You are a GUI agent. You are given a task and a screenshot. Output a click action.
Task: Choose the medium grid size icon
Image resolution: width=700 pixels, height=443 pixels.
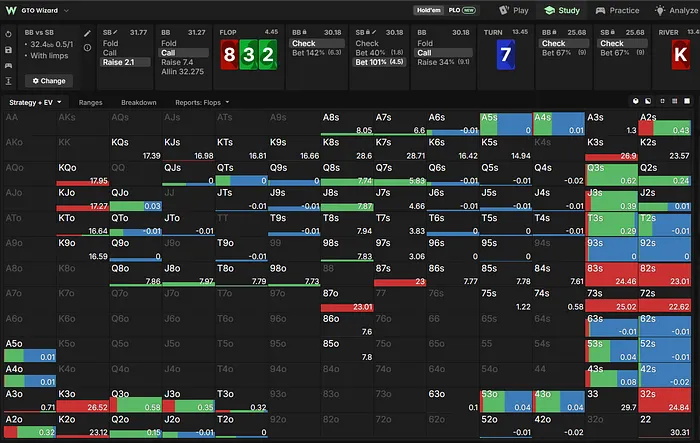coord(675,101)
